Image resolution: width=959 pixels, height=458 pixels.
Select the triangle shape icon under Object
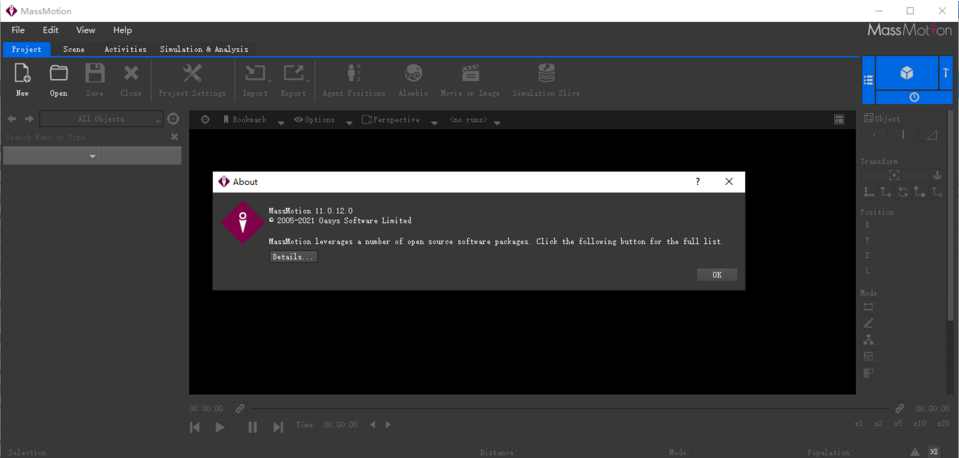931,136
